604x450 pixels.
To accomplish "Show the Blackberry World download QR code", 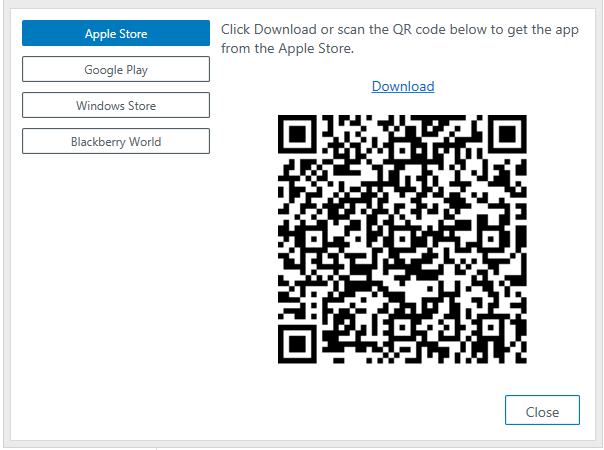I will [x=116, y=141].
